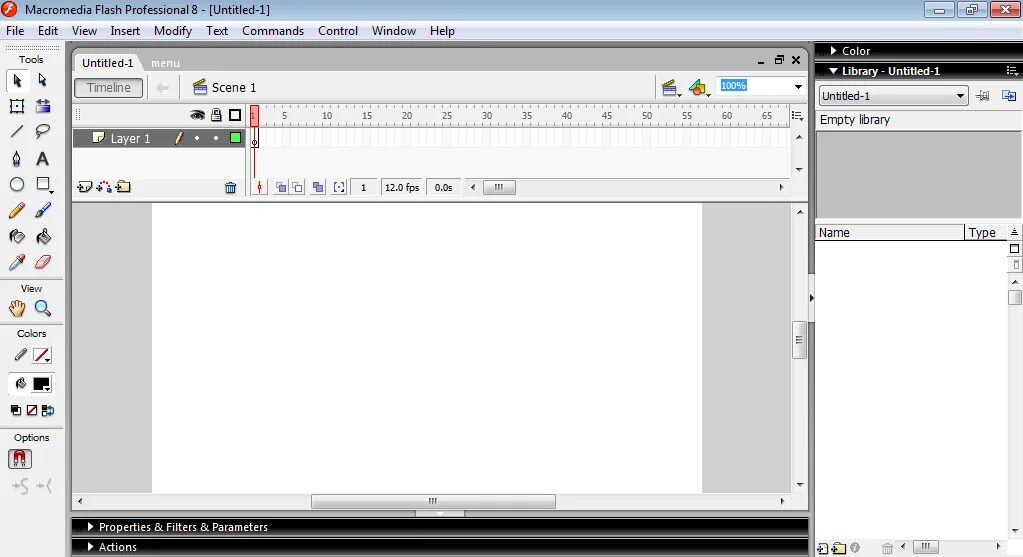The width and height of the screenshot is (1023, 557).
Task: Open the Edit Symbols icon
Action: point(699,88)
